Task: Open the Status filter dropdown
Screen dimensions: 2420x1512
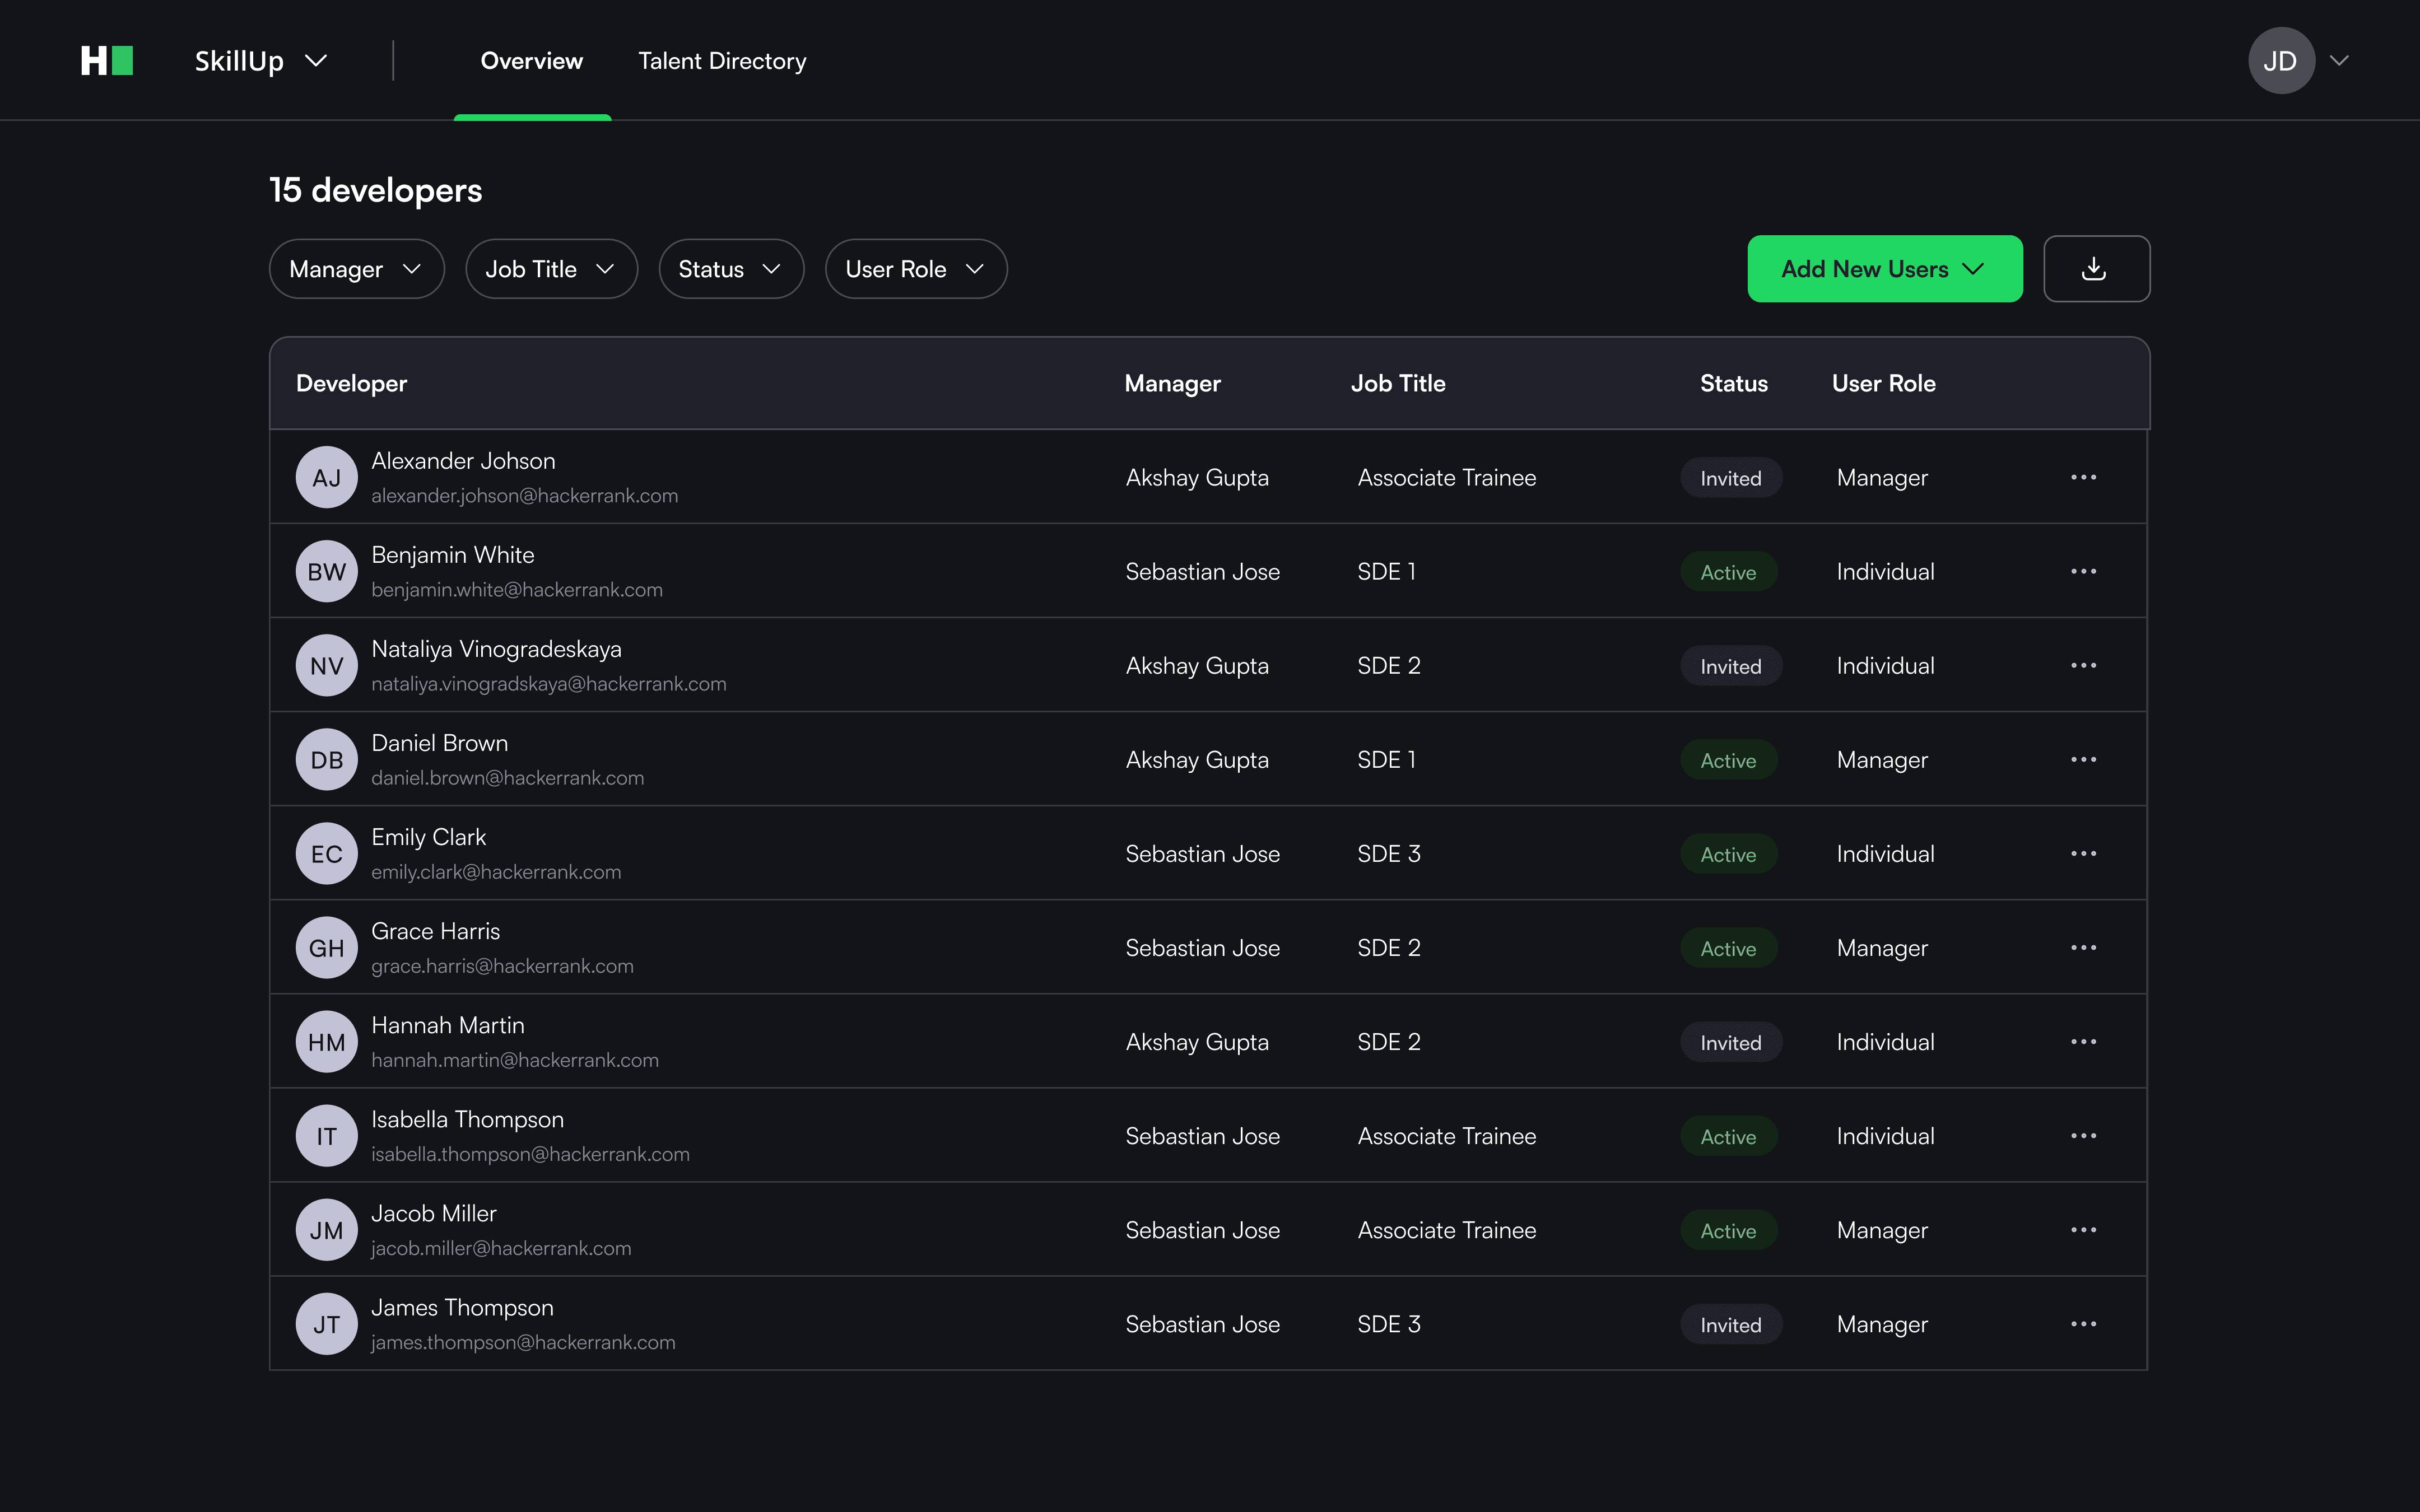Action: click(730, 269)
